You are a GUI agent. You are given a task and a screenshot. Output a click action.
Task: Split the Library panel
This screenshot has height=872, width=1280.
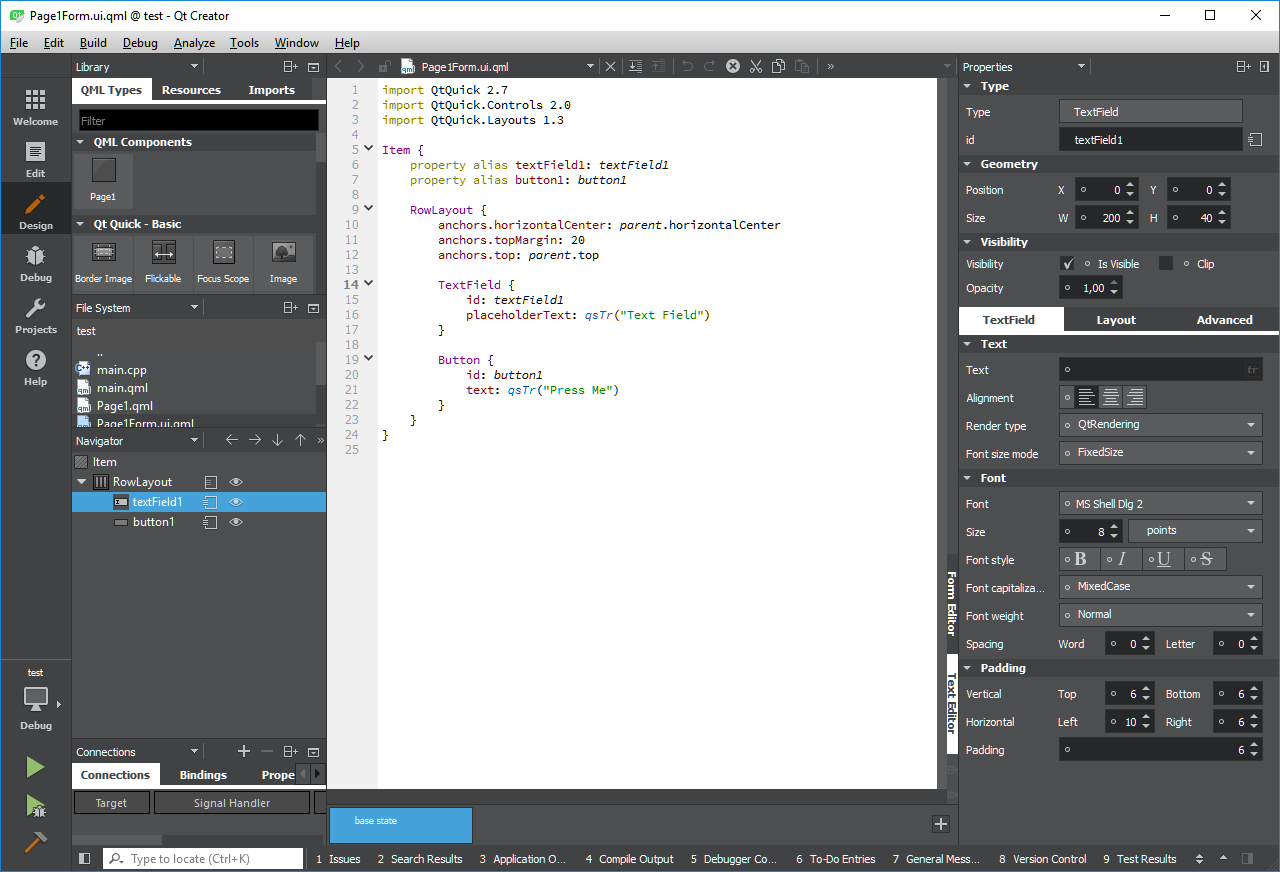(x=290, y=67)
